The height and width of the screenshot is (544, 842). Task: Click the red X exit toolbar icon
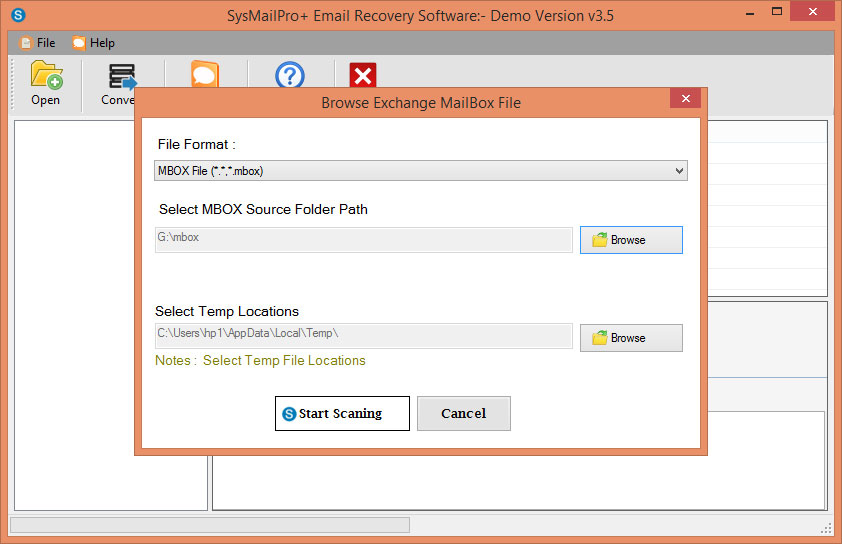pos(362,75)
